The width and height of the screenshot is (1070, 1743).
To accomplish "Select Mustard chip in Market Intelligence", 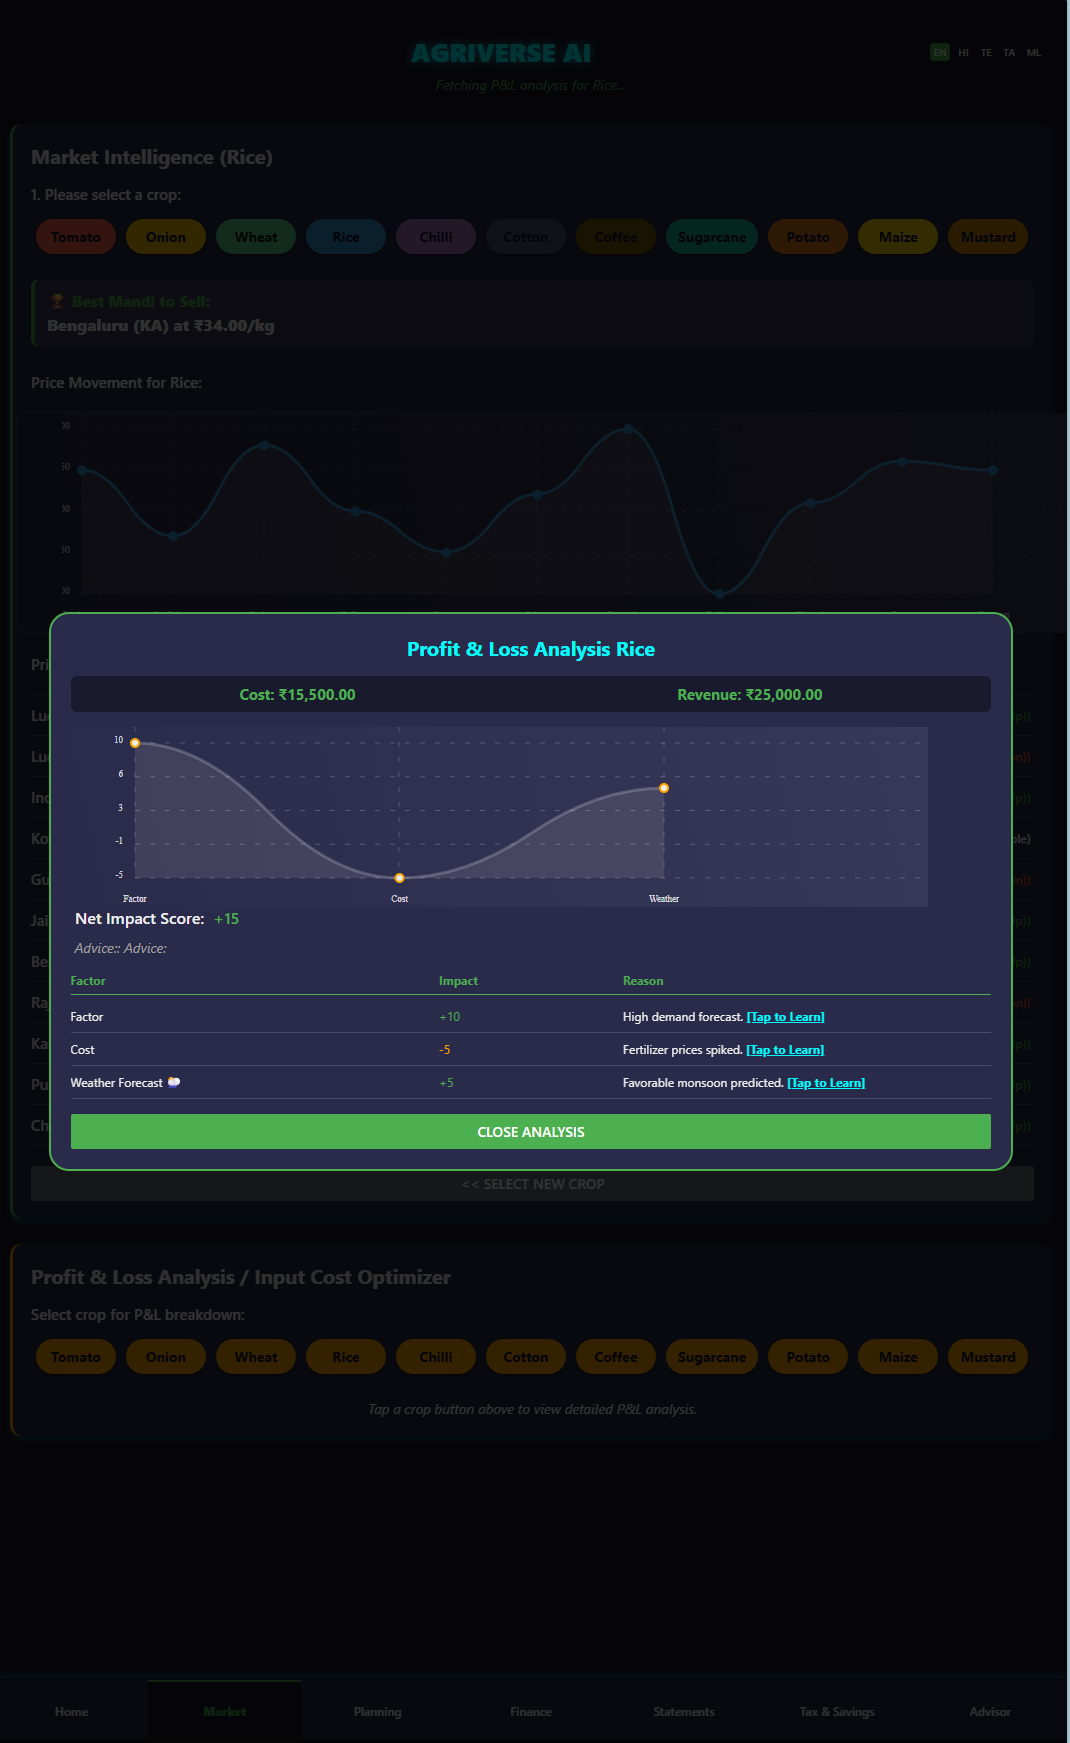I will [988, 237].
